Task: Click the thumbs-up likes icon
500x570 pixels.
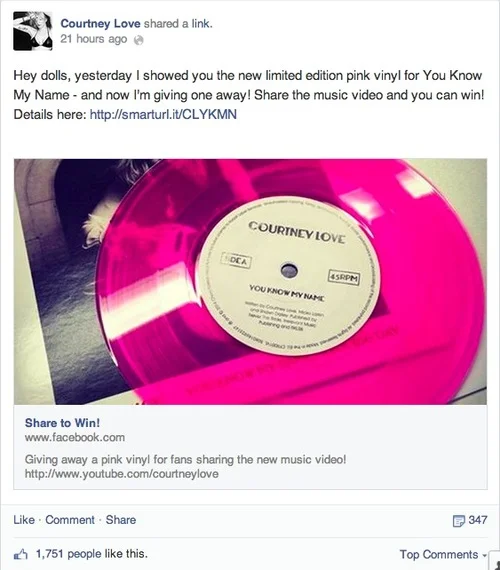Action: coord(20,554)
